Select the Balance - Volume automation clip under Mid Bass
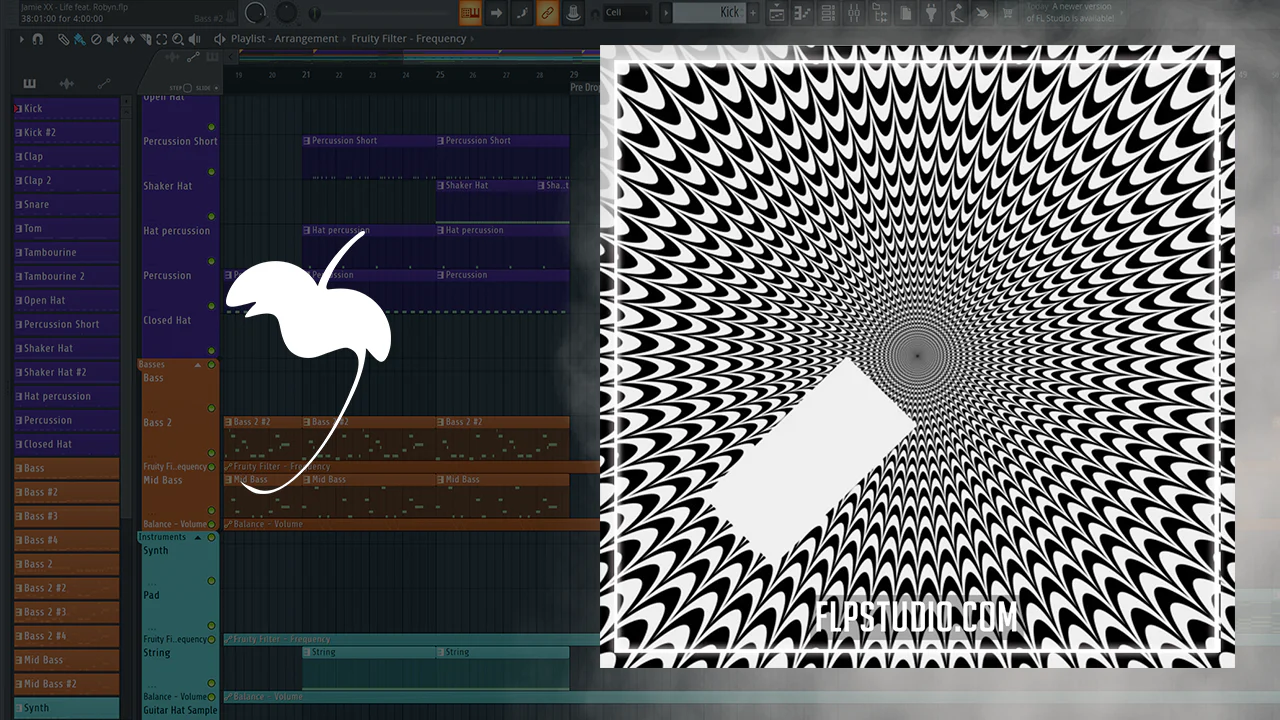 (410, 524)
